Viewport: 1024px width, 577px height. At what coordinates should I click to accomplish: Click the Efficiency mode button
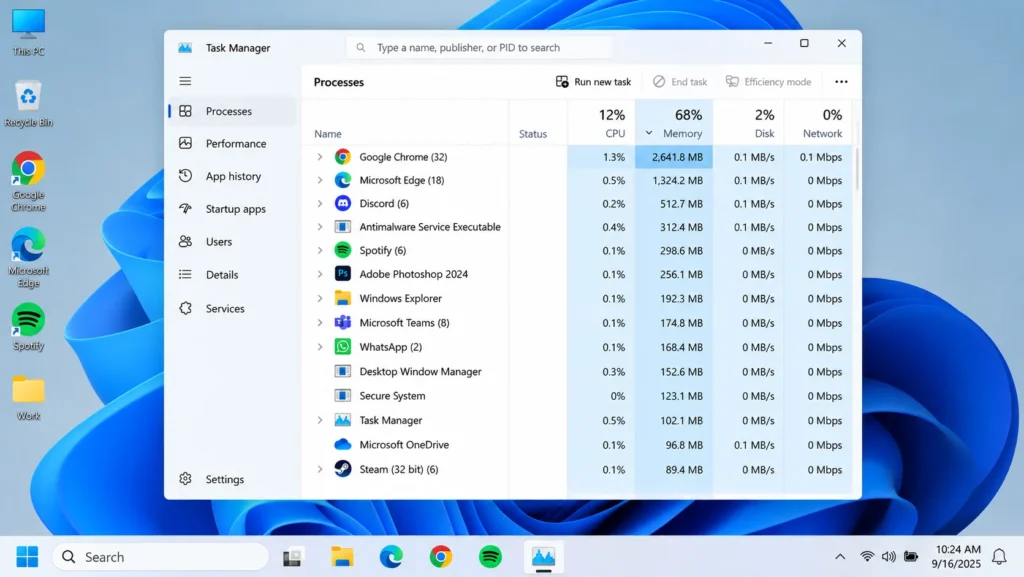pyautogui.click(x=768, y=82)
